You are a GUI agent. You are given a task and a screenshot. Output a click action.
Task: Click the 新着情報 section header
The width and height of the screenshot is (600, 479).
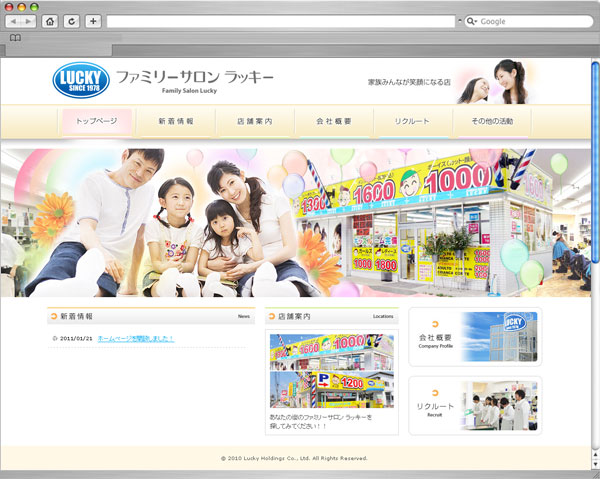point(151,316)
